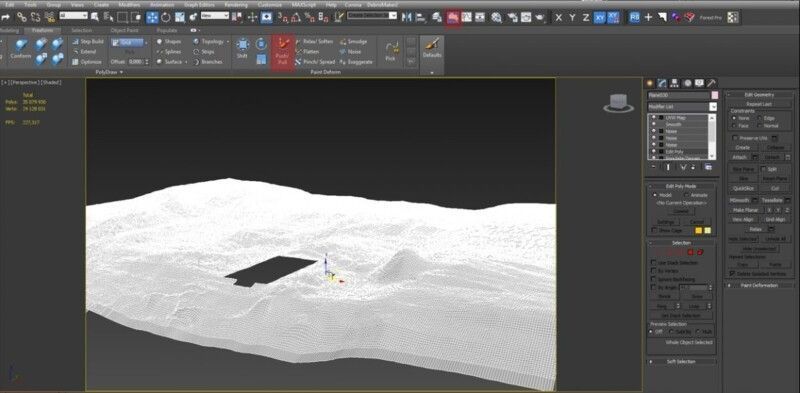The width and height of the screenshot is (800, 393).
Task: Enable the Use Stack Selection checkbox
Action: click(654, 263)
